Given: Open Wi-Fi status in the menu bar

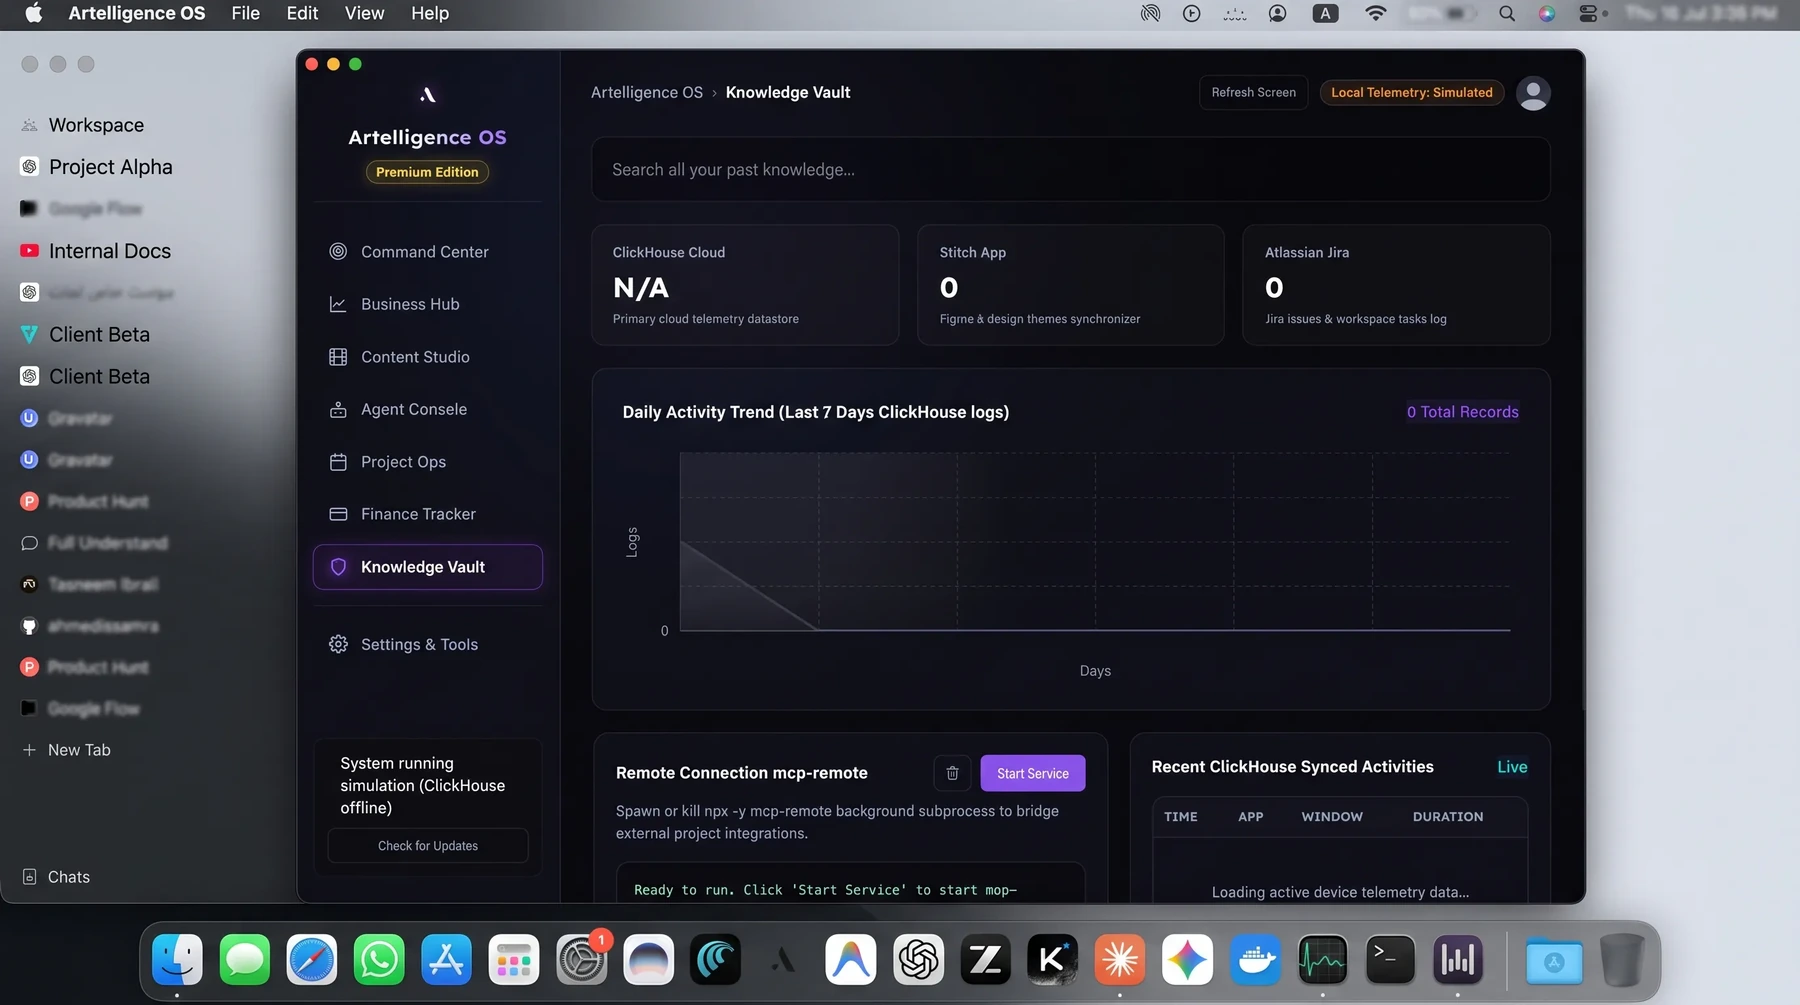Looking at the screenshot, I should (x=1376, y=13).
